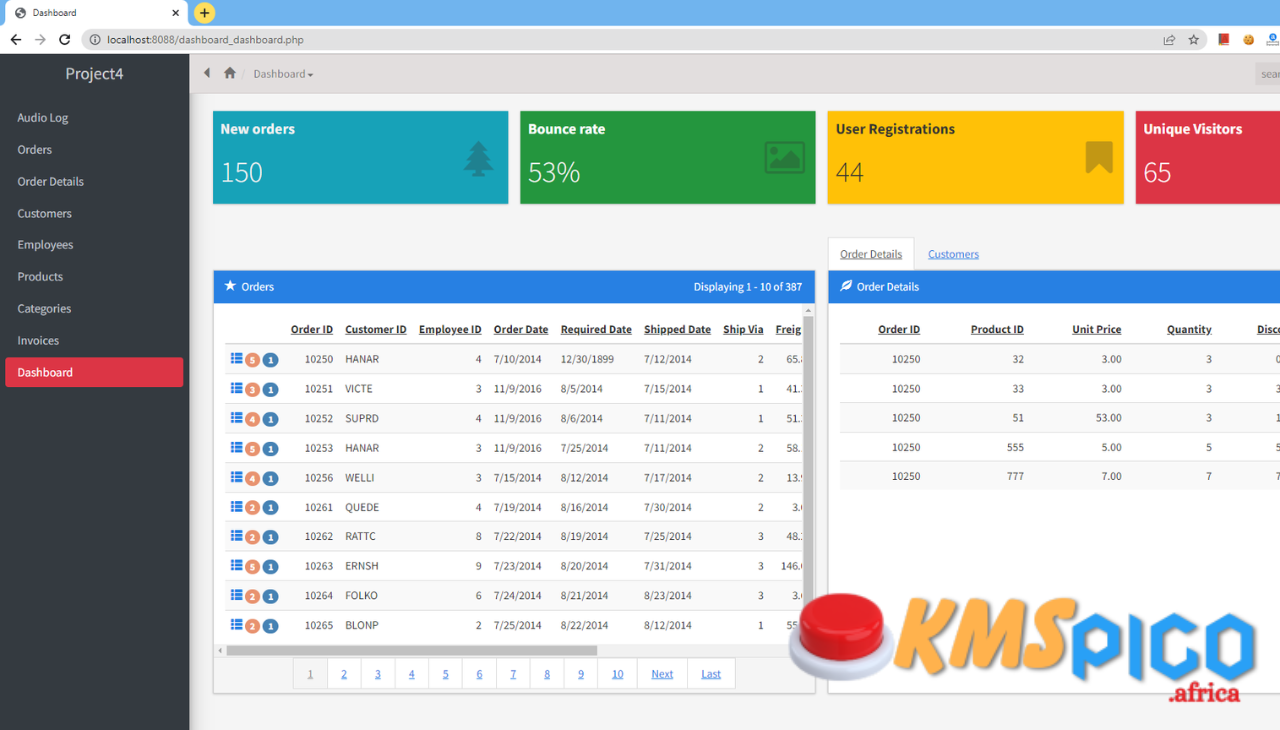This screenshot has width=1280, height=730.
Task: Sort details by Unit Price column
Action: 1097,329
